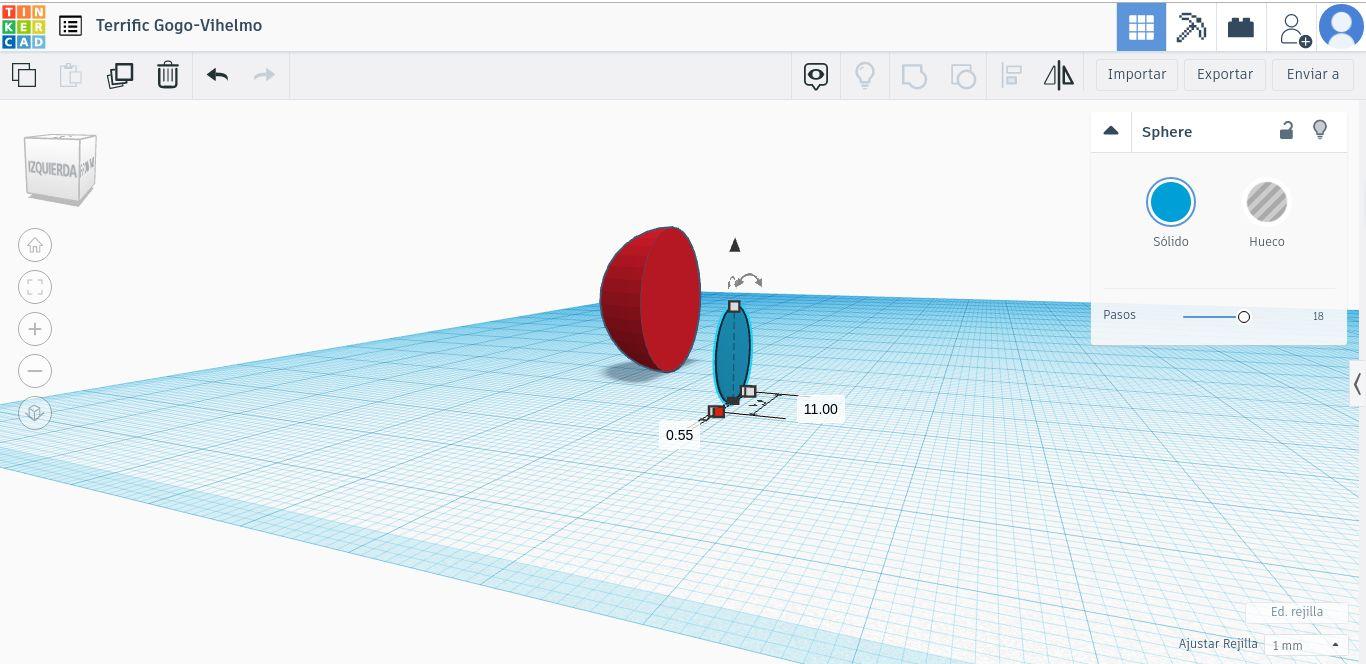Invite a collaborator with add-person icon
The height and width of the screenshot is (664, 1366).
[x=1293, y=28]
